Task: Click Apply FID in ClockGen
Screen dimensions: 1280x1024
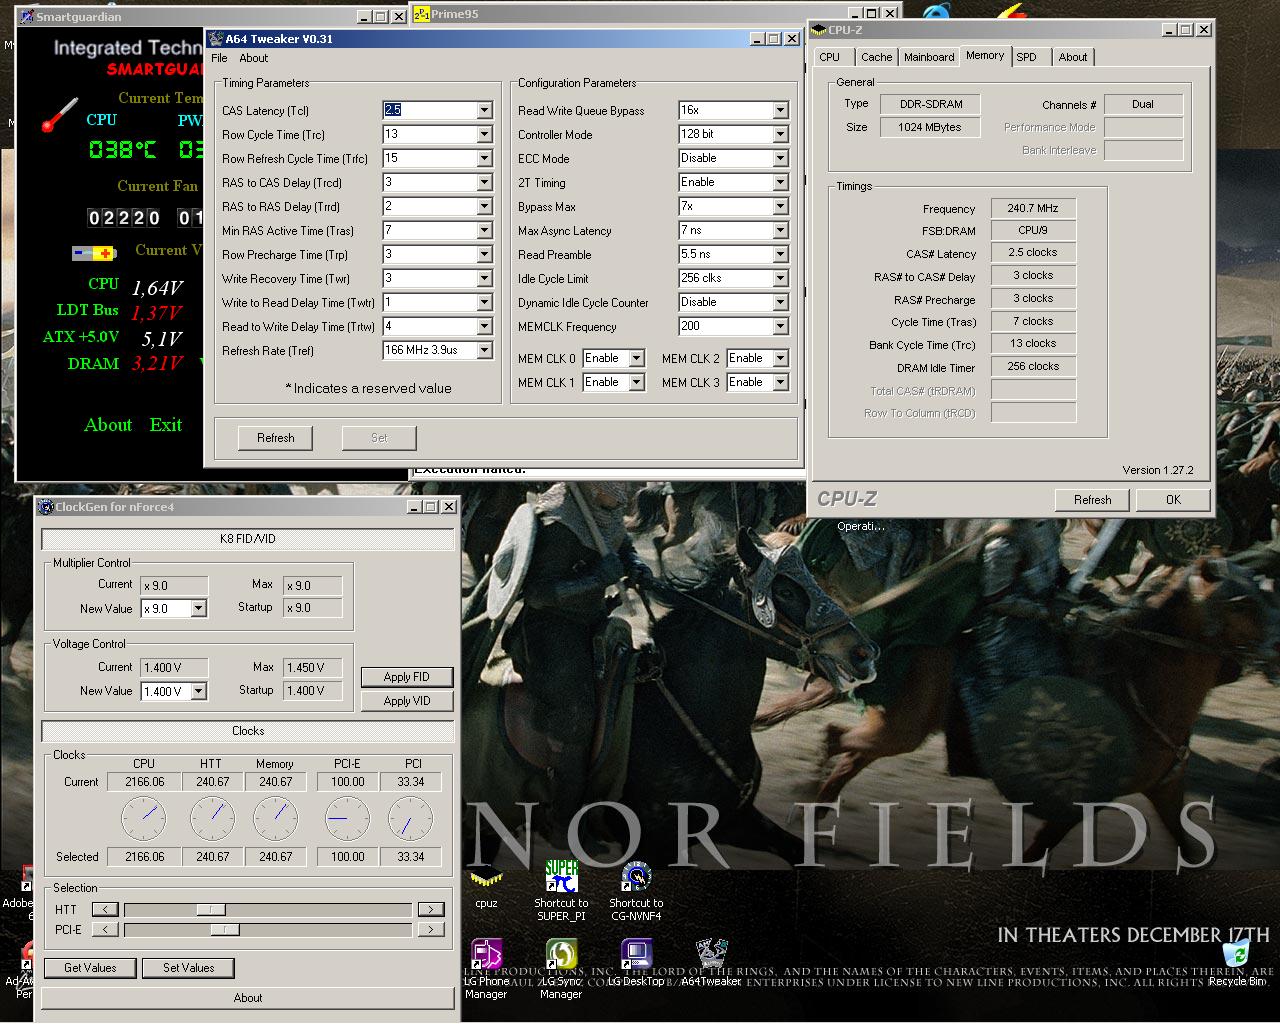Action: (x=407, y=677)
